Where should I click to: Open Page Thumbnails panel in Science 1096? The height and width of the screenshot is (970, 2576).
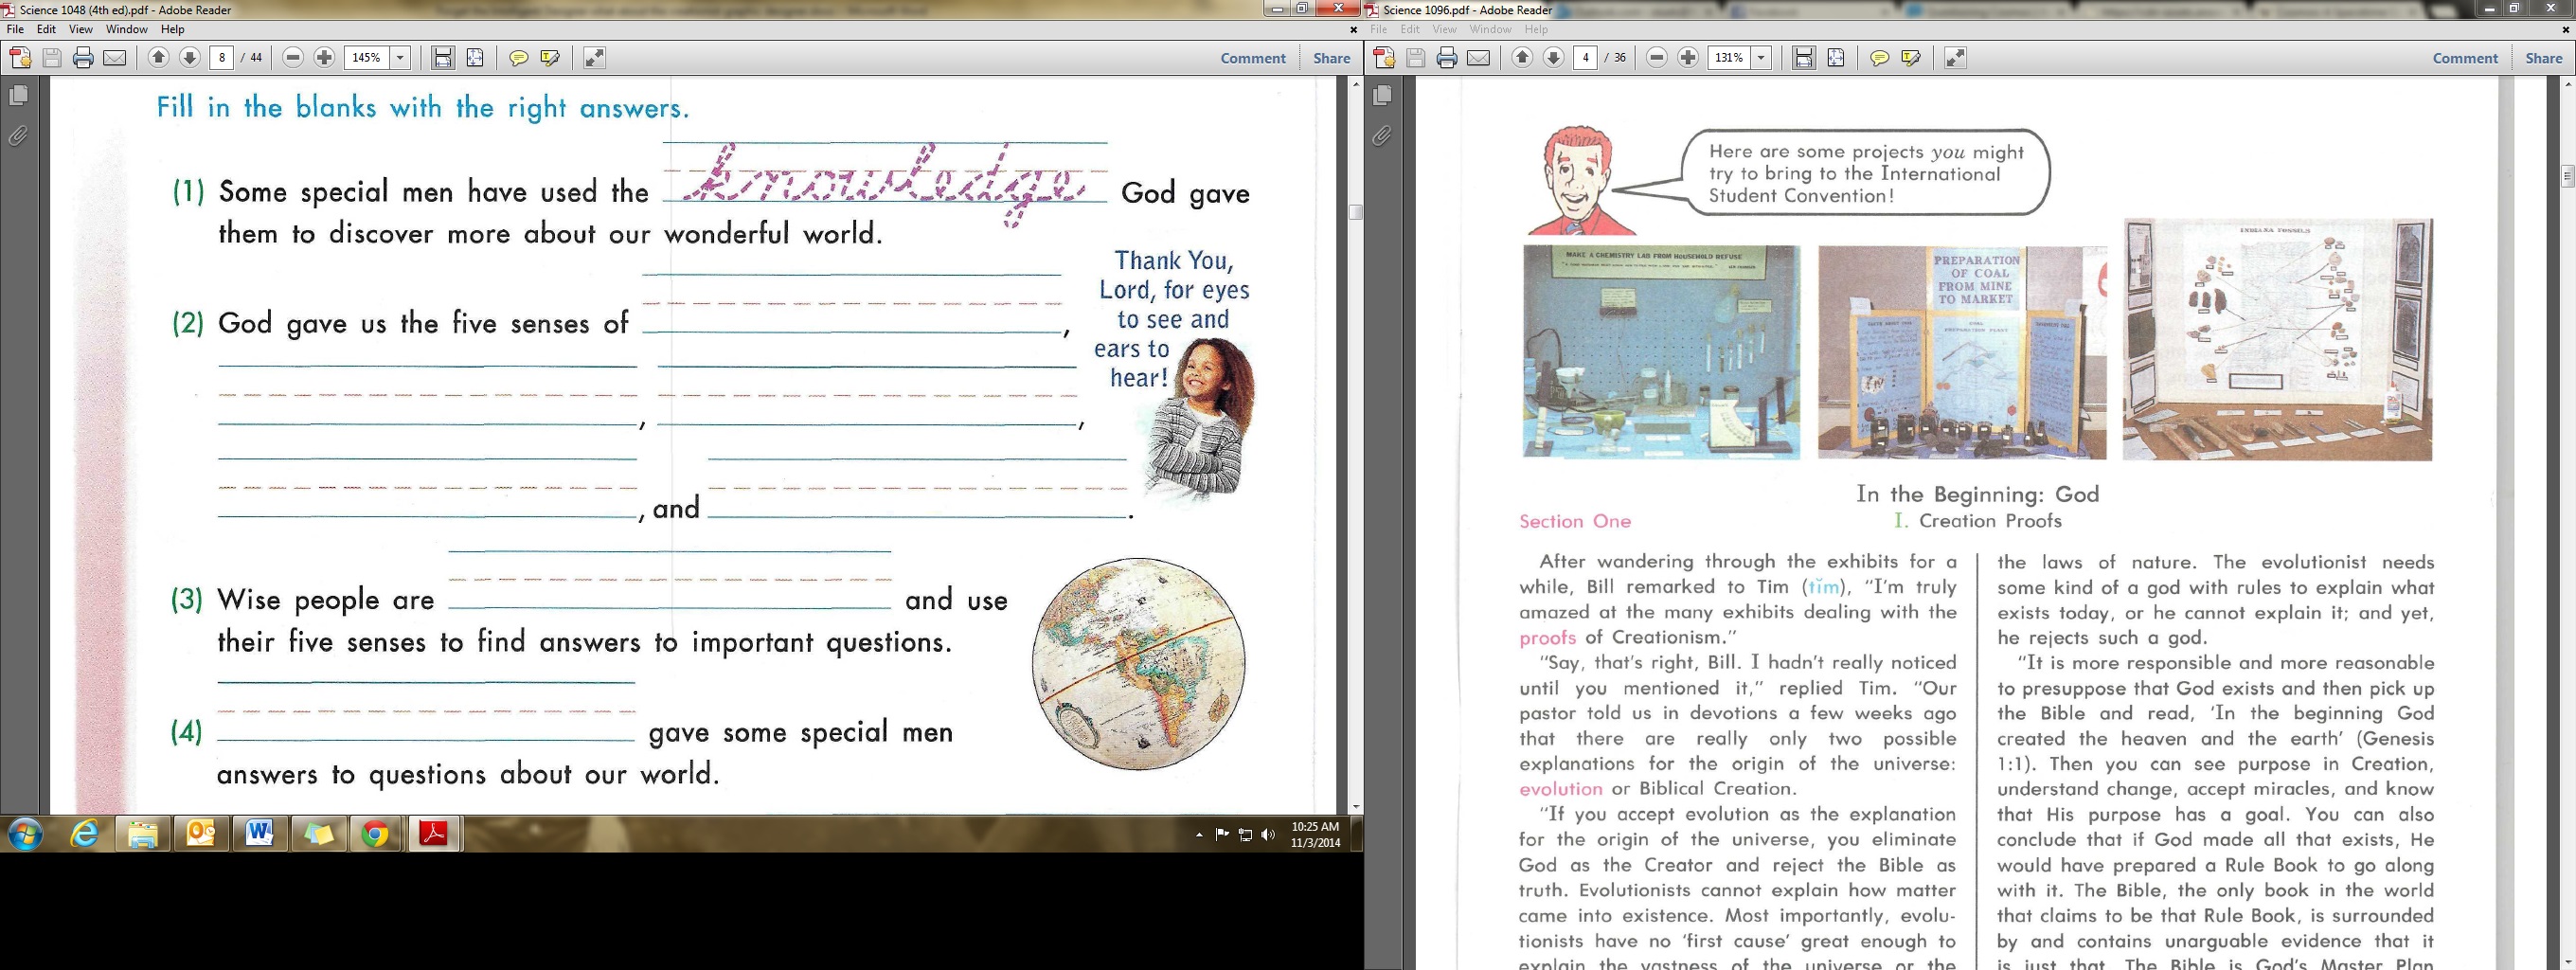click(x=1382, y=96)
